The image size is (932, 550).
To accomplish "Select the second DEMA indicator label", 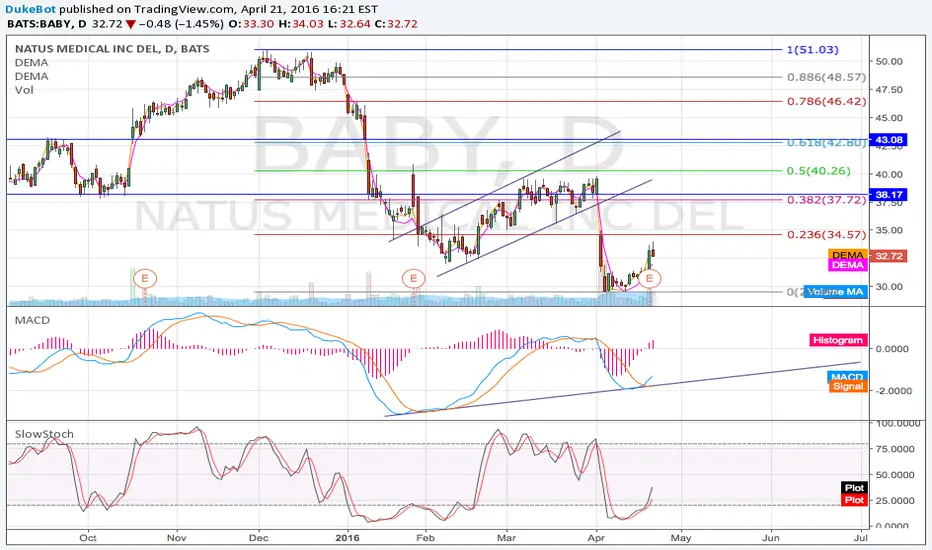I will click(32, 76).
